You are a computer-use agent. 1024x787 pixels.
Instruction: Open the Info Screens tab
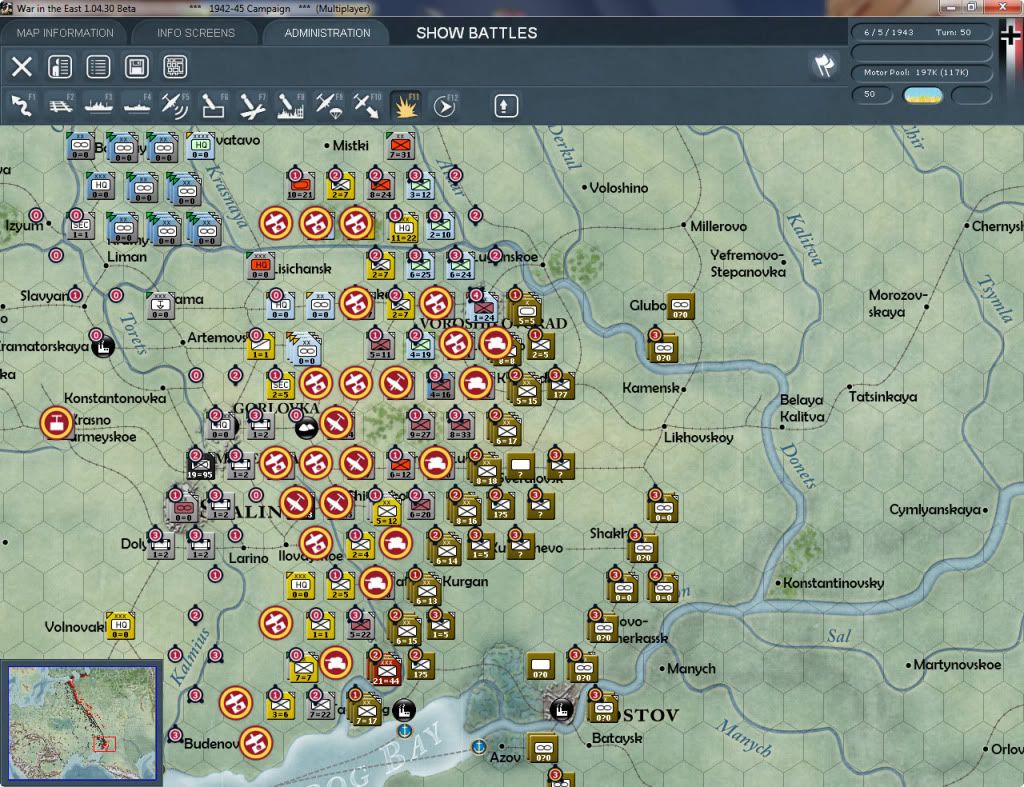click(x=195, y=33)
